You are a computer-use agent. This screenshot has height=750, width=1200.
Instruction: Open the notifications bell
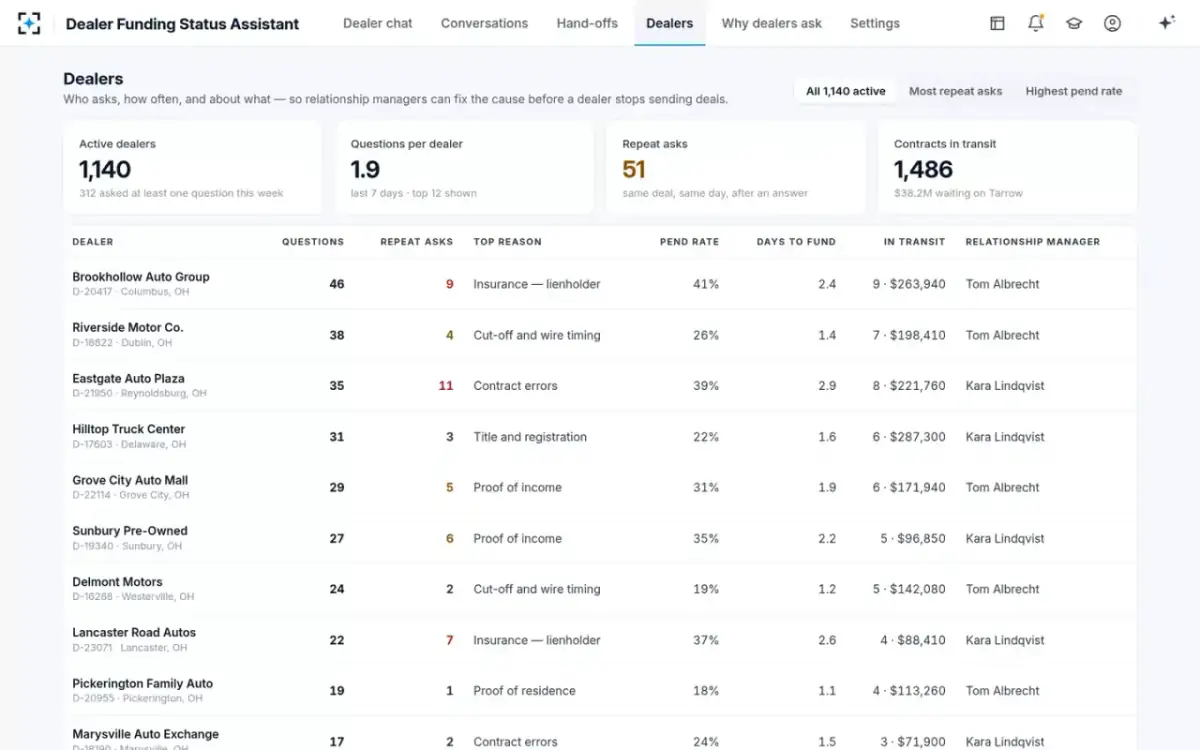click(x=1036, y=23)
